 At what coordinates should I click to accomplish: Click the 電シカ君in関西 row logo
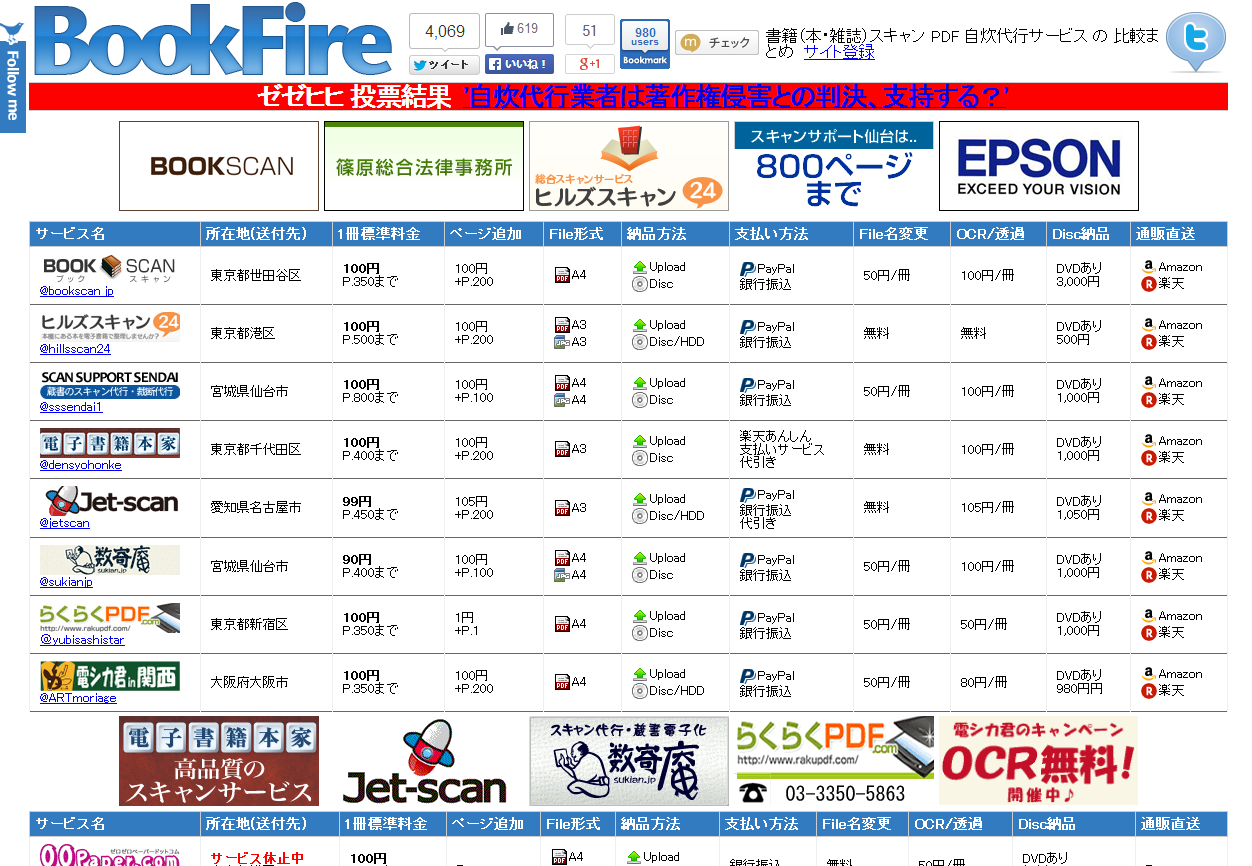110,675
